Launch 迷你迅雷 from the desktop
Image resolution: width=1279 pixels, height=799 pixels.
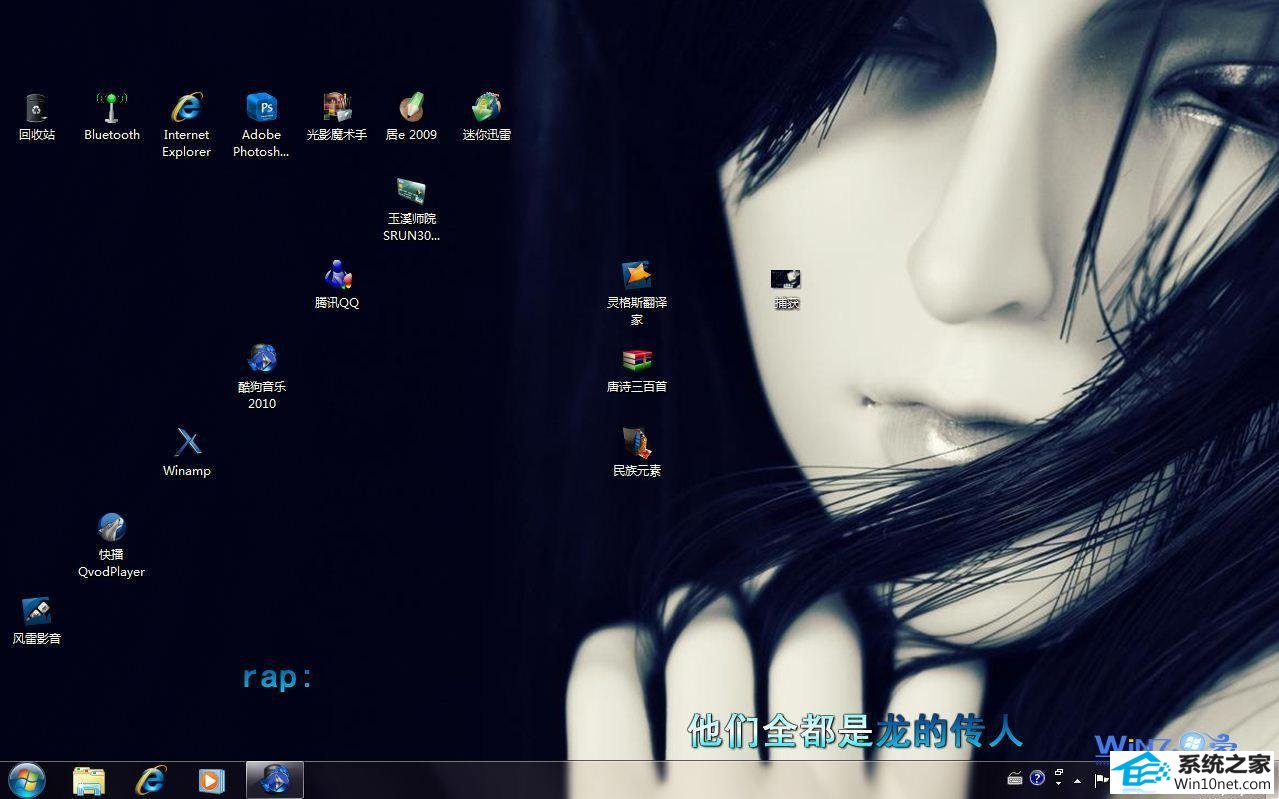[x=487, y=117]
